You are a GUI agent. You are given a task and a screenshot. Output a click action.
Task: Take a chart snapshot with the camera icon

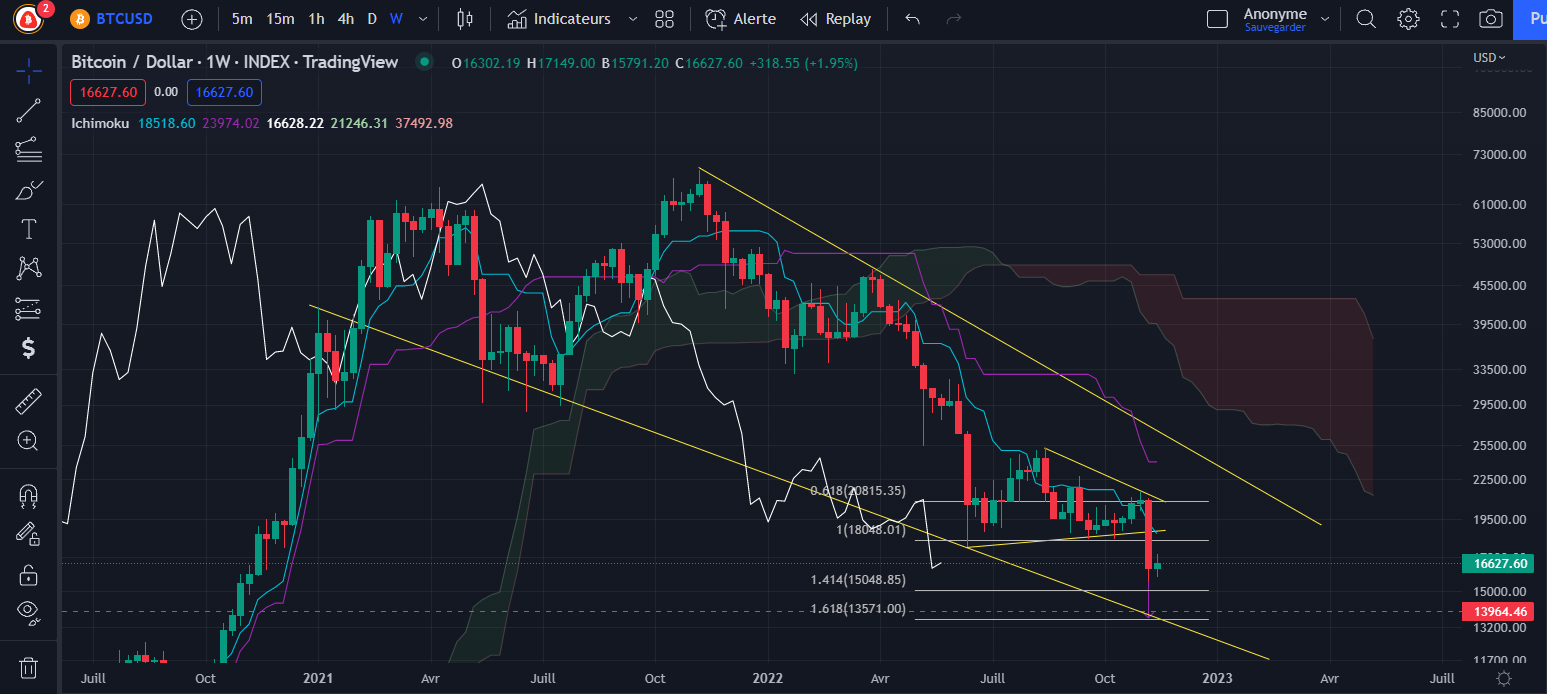tap(1489, 18)
